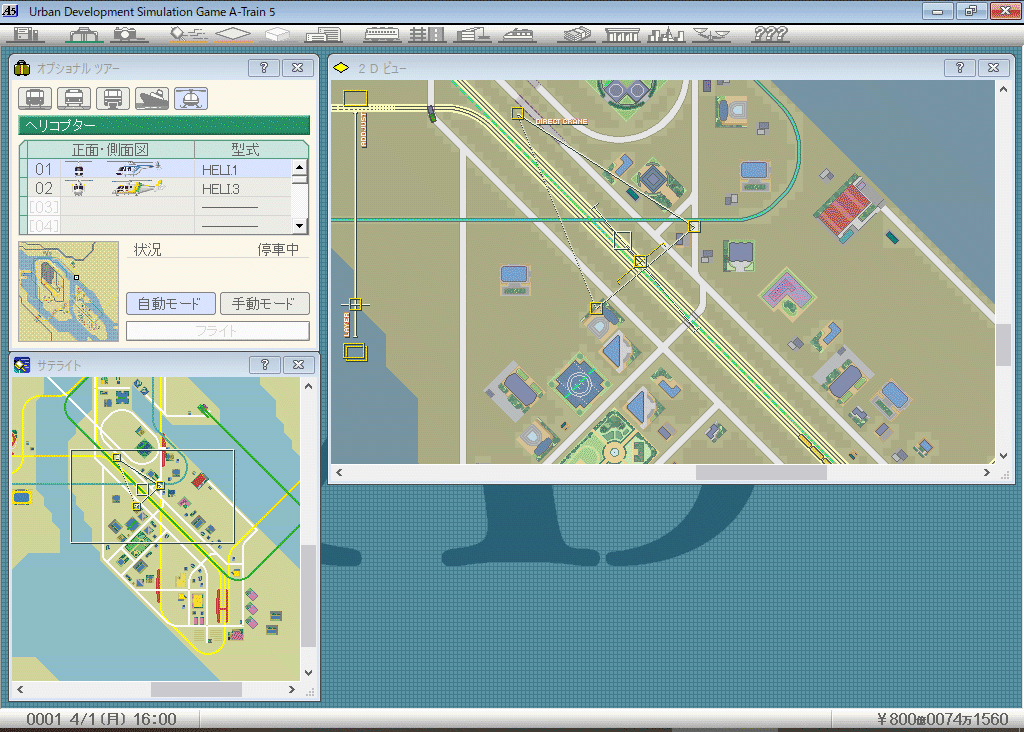This screenshot has width=1024, height=732.
Task: Select the ship vehicle type icon
Action: (x=152, y=99)
